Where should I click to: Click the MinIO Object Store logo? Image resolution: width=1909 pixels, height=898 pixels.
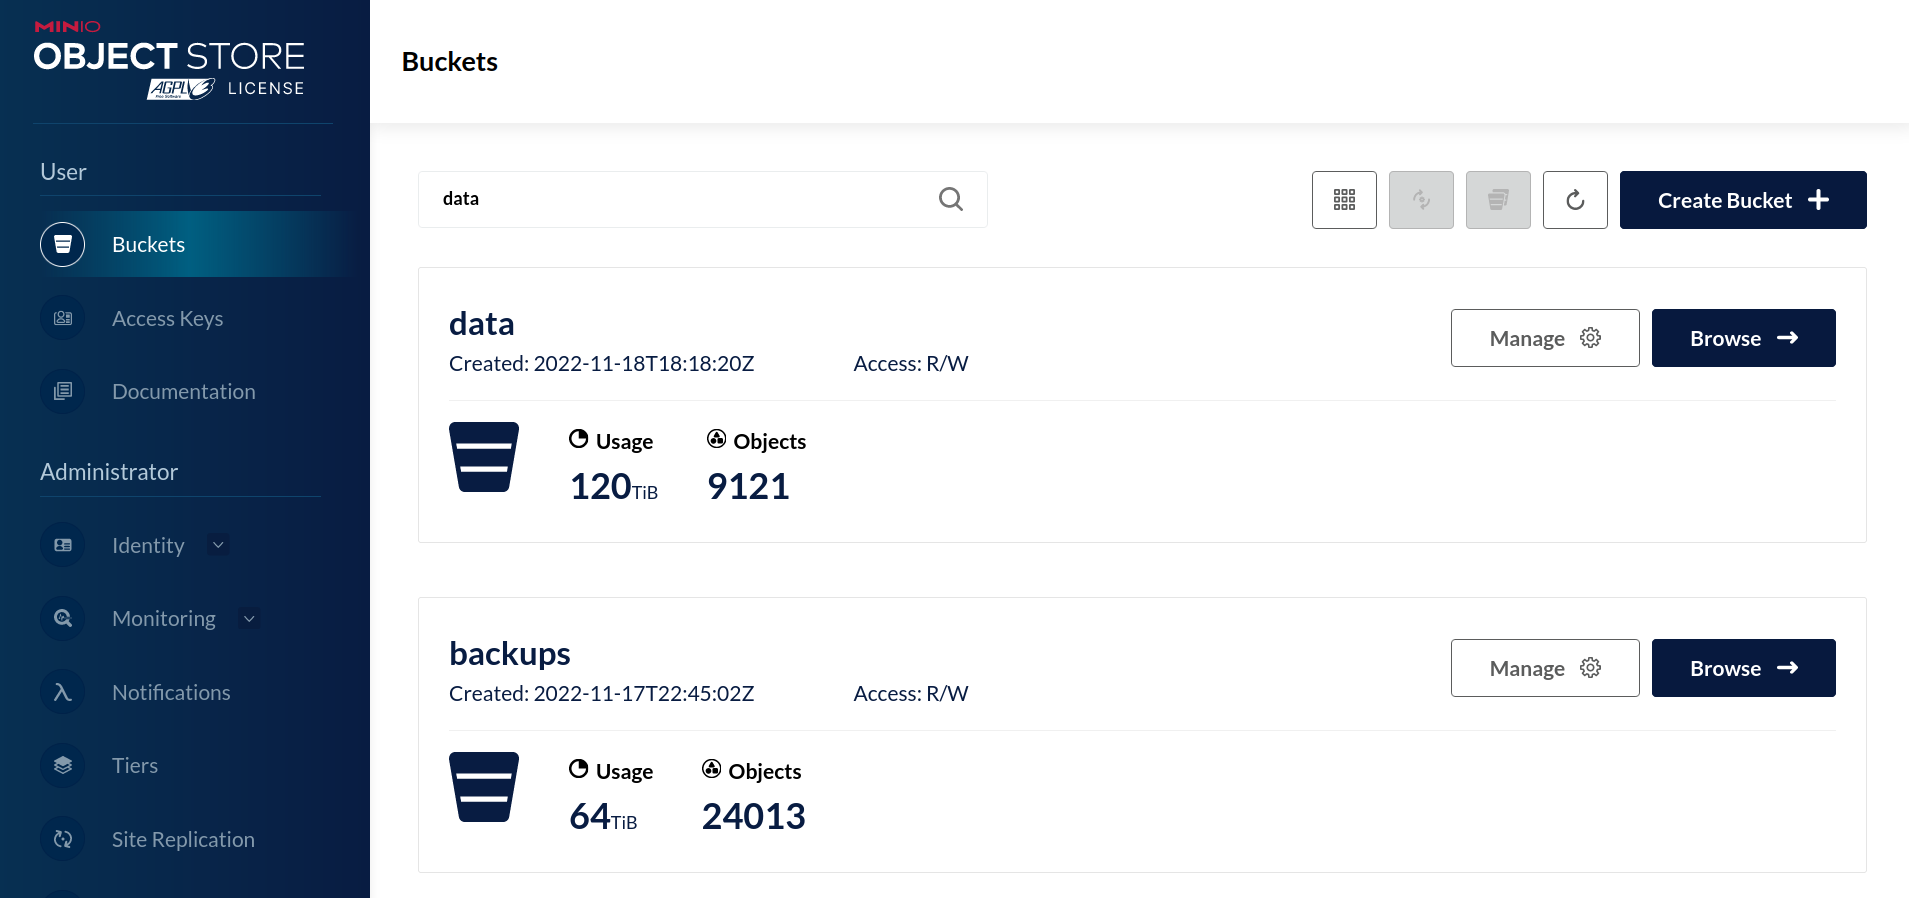[x=169, y=60]
